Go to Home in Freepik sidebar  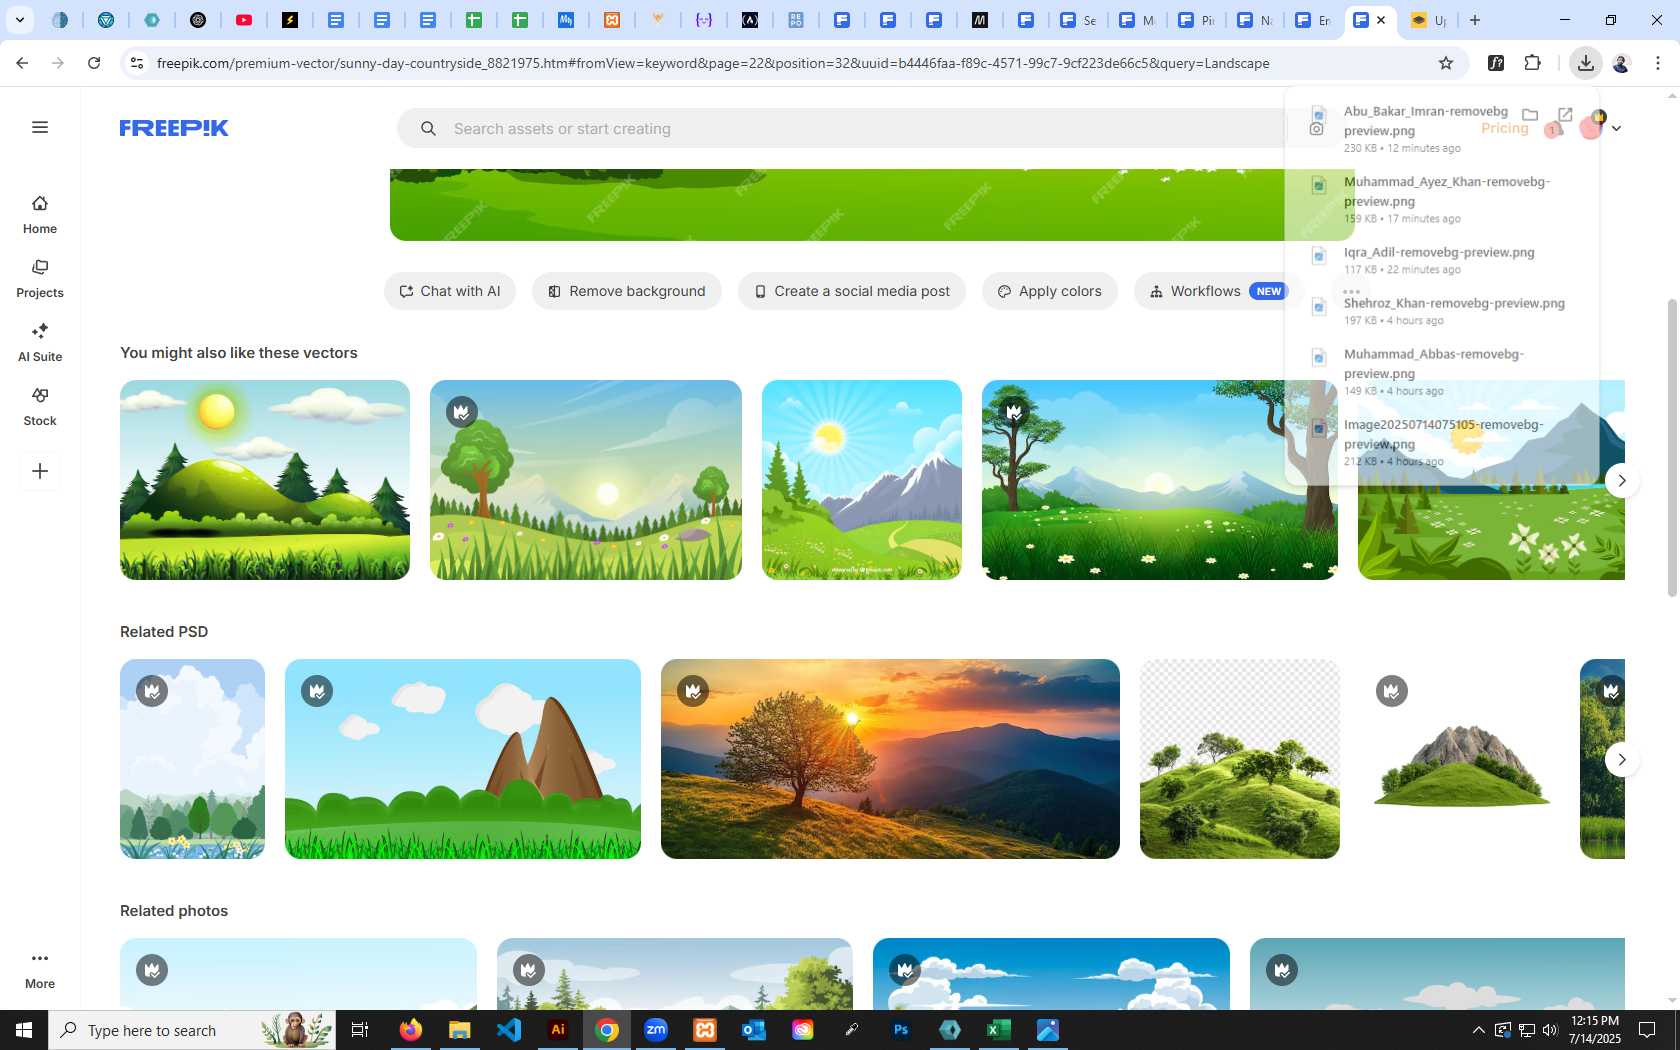(40, 215)
